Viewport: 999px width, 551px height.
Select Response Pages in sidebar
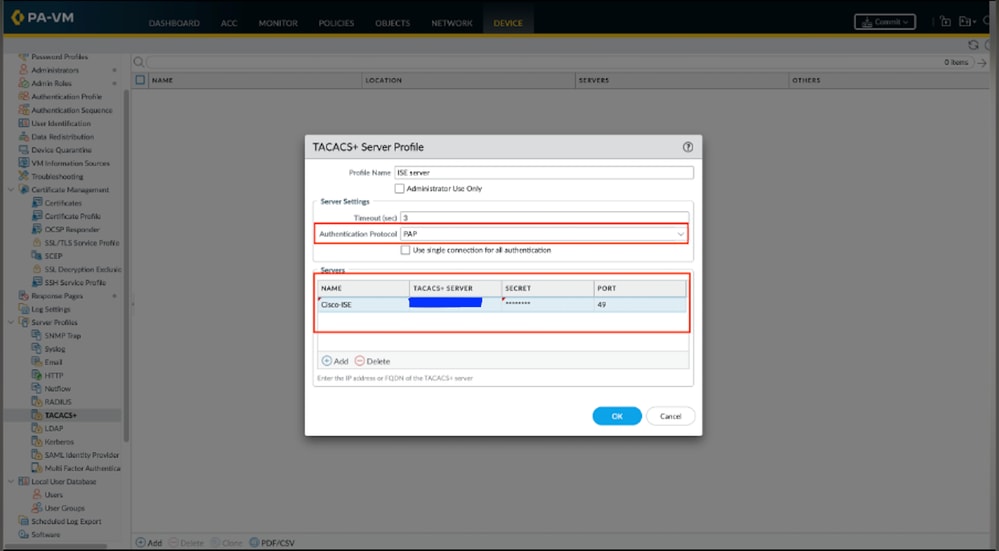[57, 296]
